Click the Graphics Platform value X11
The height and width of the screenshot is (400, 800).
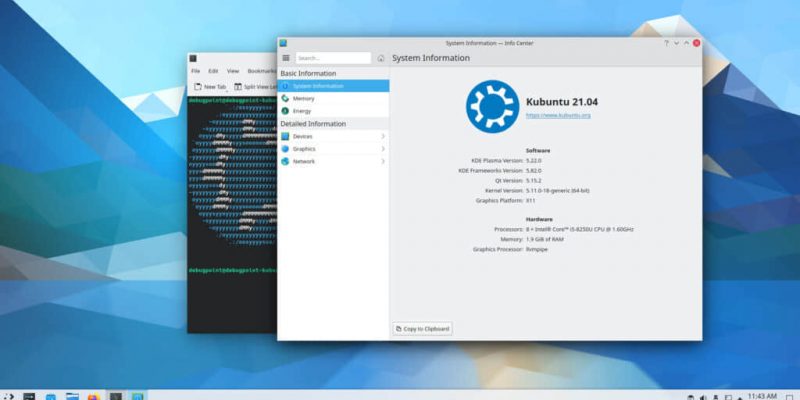point(531,201)
